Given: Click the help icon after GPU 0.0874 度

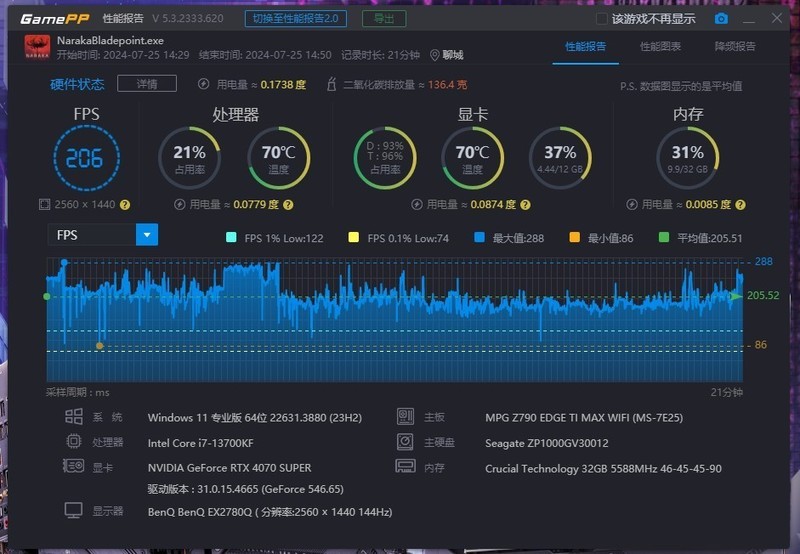Looking at the screenshot, I should (526, 205).
